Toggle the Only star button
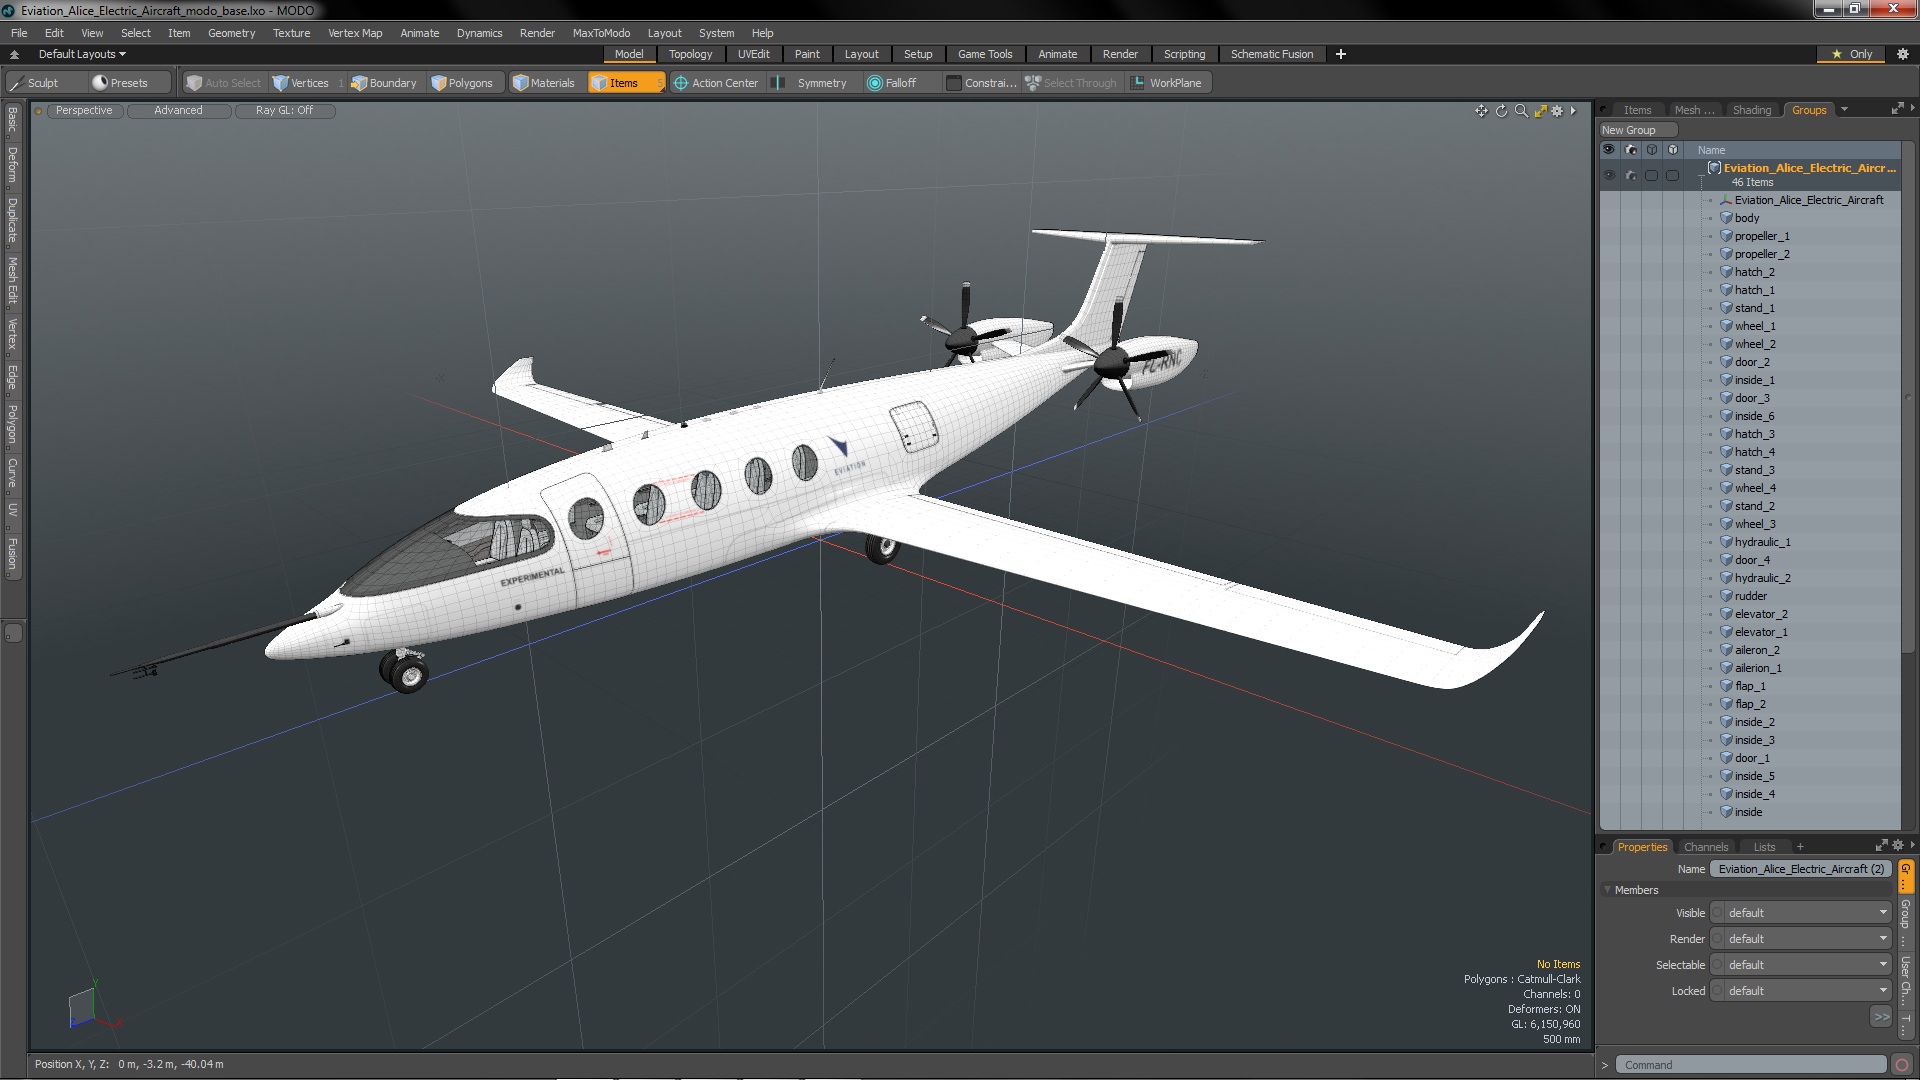The width and height of the screenshot is (1920, 1080). (x=1852, y=54)
